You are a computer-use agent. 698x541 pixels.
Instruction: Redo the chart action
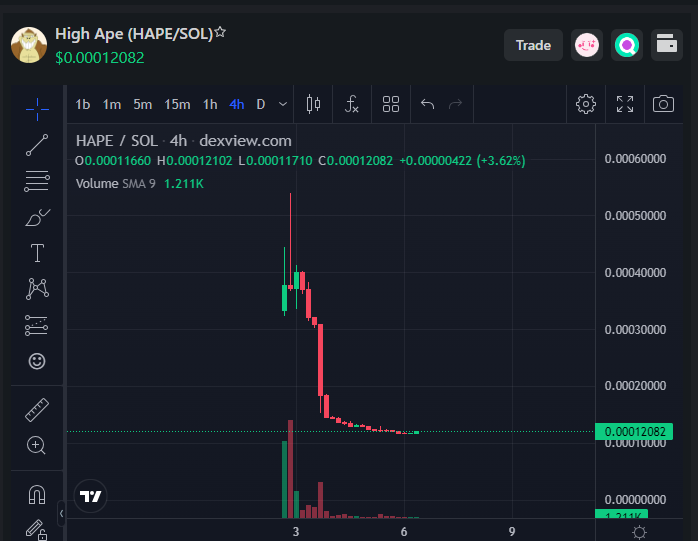(455, 104)
